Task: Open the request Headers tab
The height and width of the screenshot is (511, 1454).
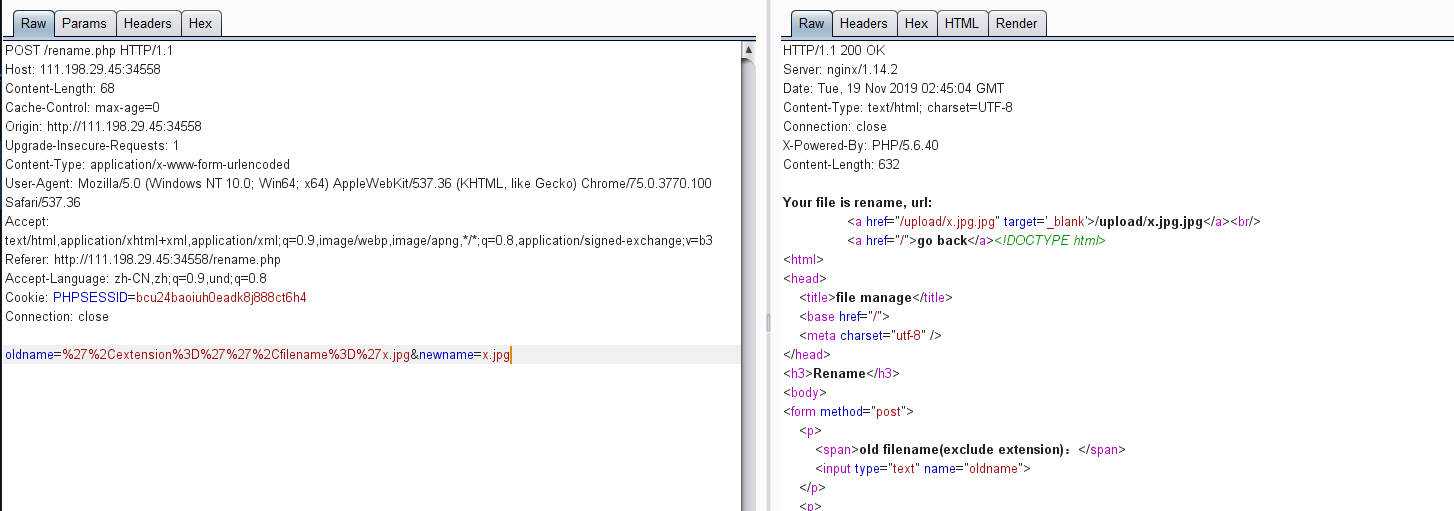Action: (147, 23)
